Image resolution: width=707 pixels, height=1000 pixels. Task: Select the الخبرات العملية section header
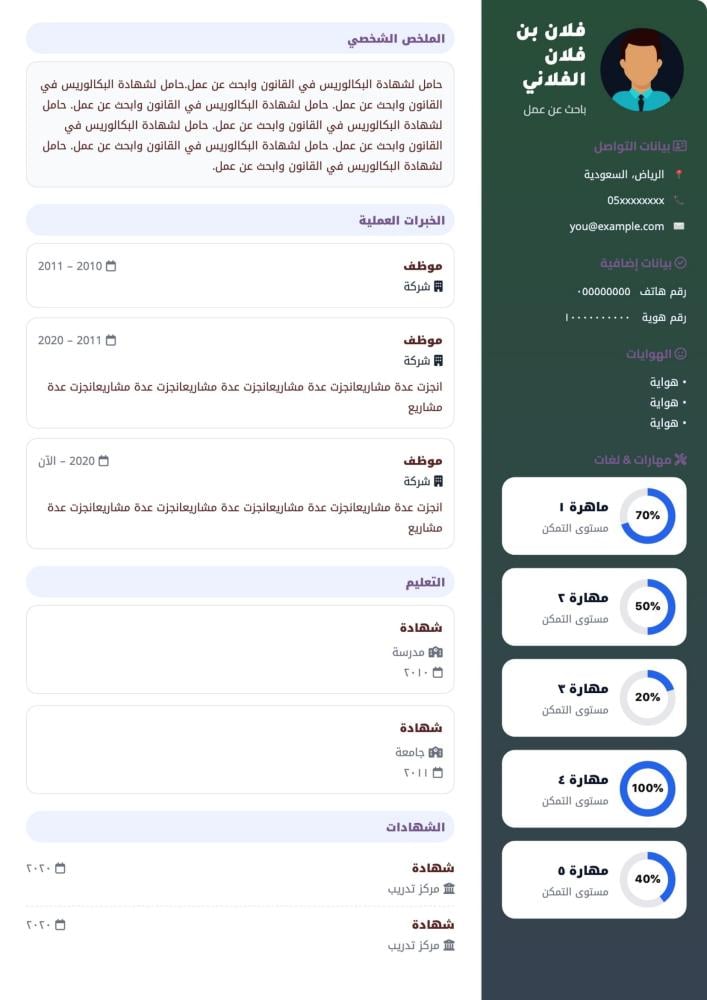[401, 220]
